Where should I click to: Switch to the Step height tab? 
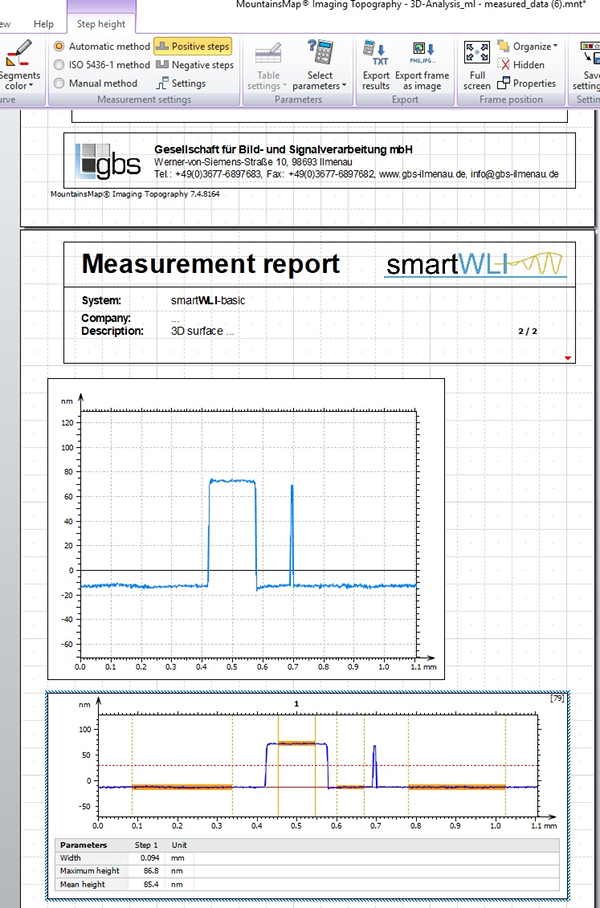point(101,22)
